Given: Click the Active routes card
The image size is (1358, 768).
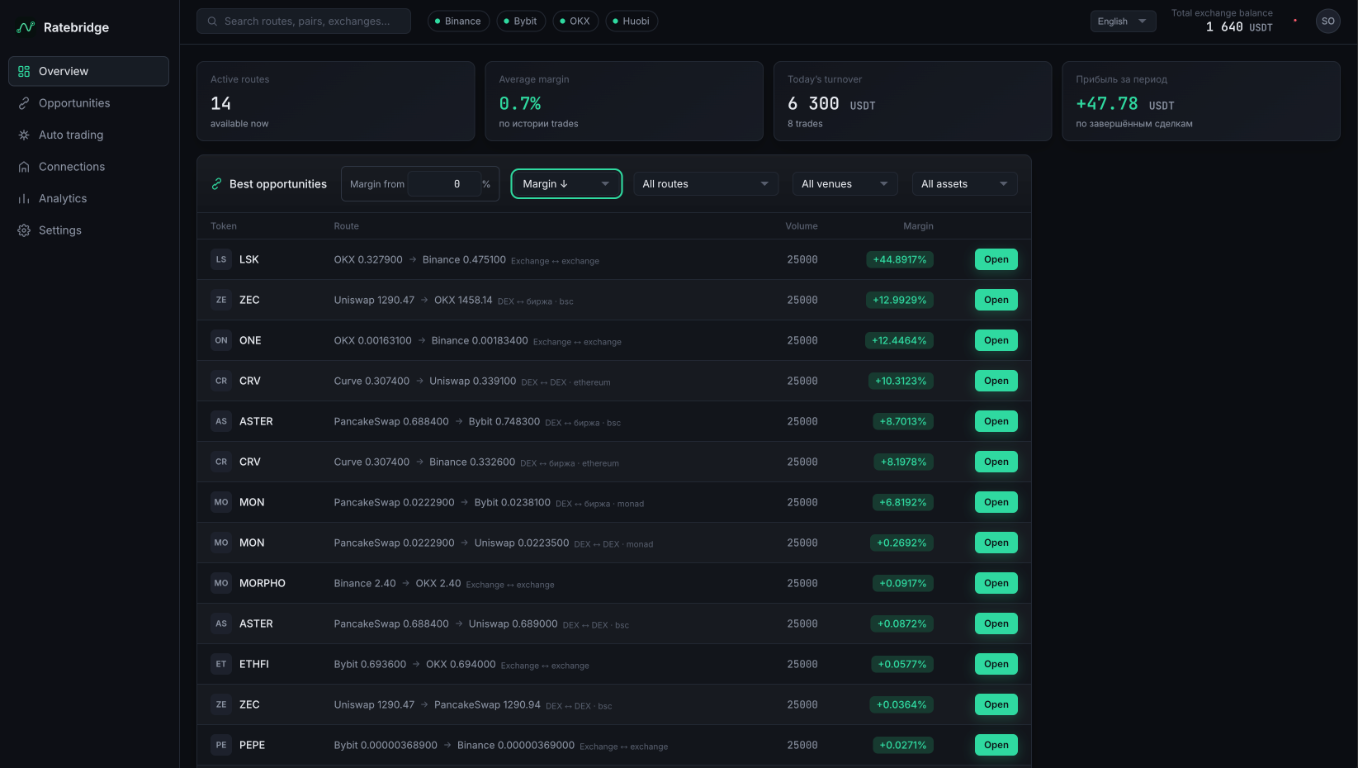Looking at the screenshot, I should pos(336,101).
